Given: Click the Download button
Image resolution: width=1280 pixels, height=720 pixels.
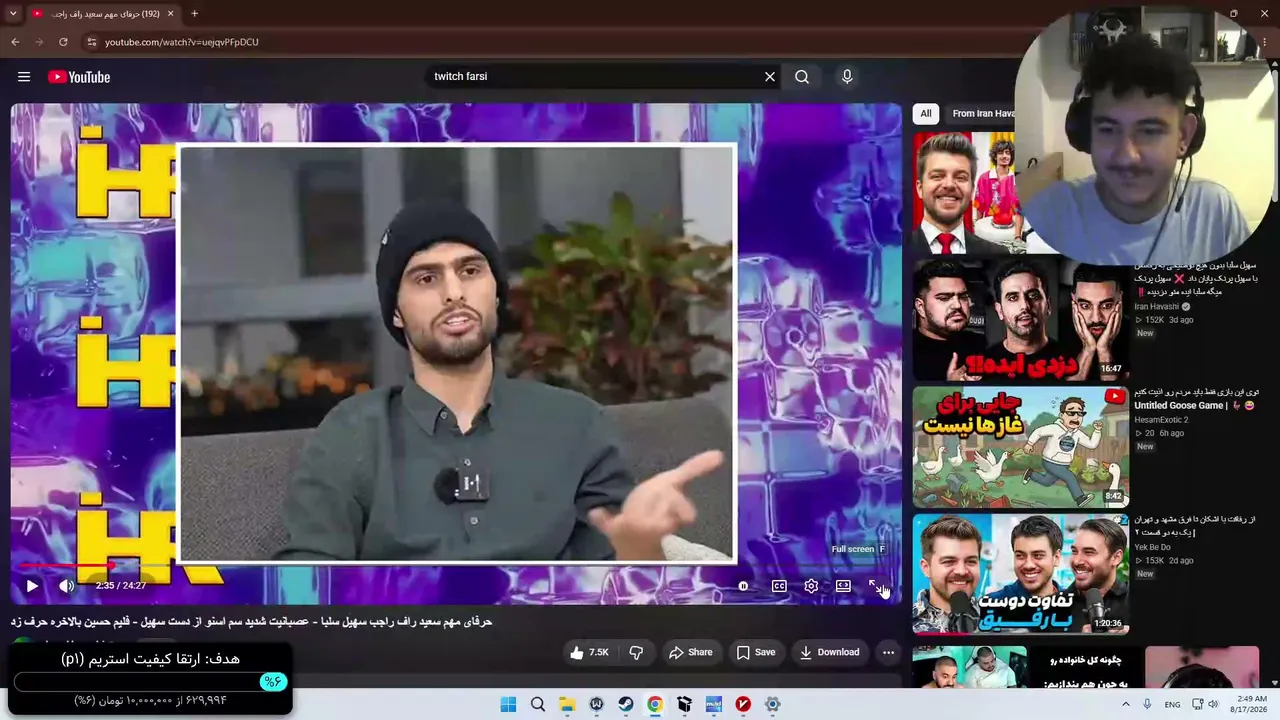Looking at the screenshot, I should (x=829, y=653).
